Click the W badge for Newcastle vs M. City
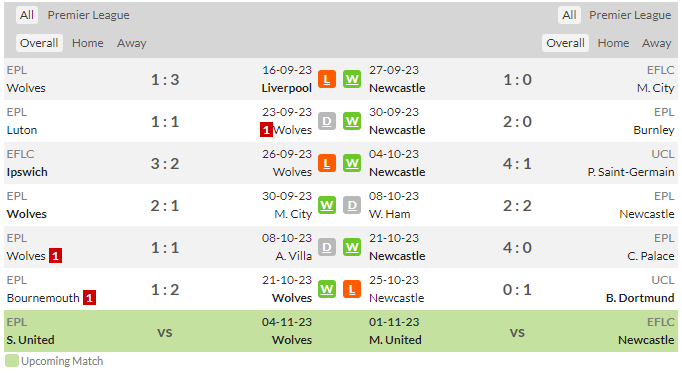682x389 pixels. click(x=352, y=80)
